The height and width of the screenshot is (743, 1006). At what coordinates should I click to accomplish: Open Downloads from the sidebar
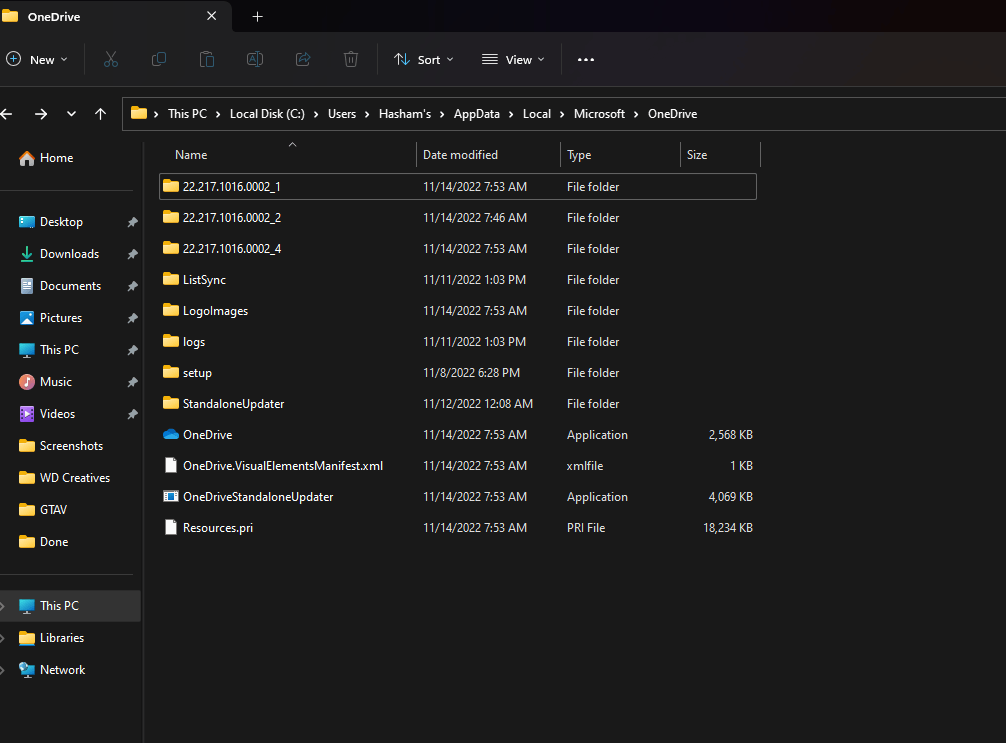[x=70, y=253]
